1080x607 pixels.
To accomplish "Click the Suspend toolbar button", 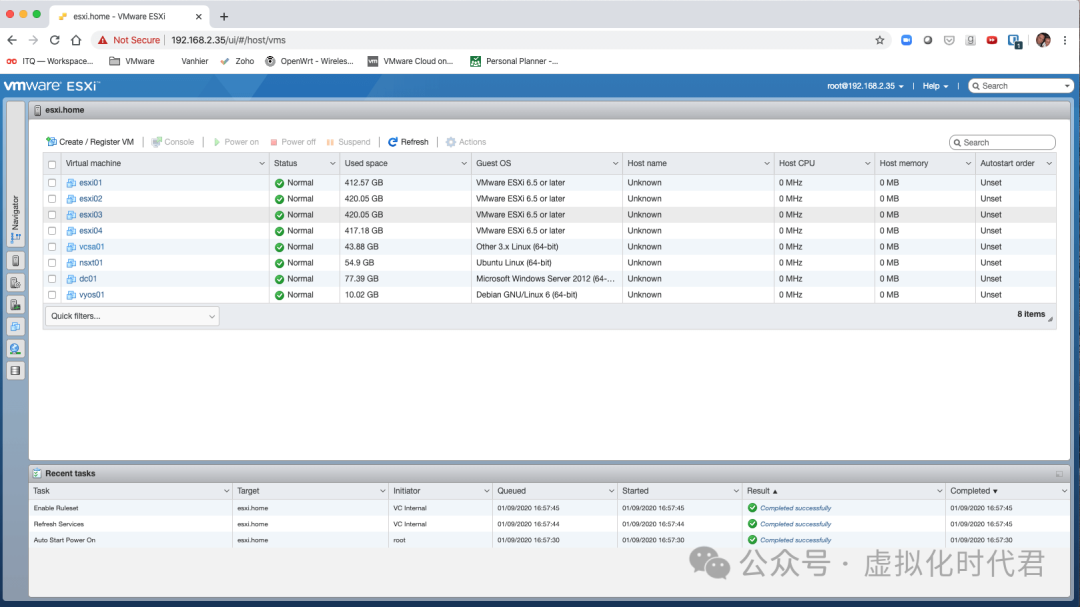I will click(348, 142).
